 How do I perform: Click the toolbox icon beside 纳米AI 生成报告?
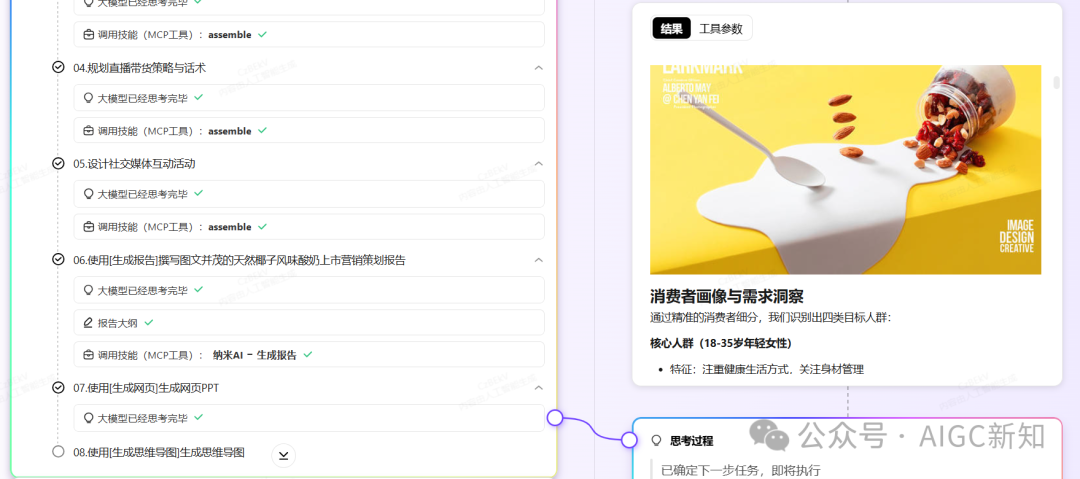(x=88, y=355)
